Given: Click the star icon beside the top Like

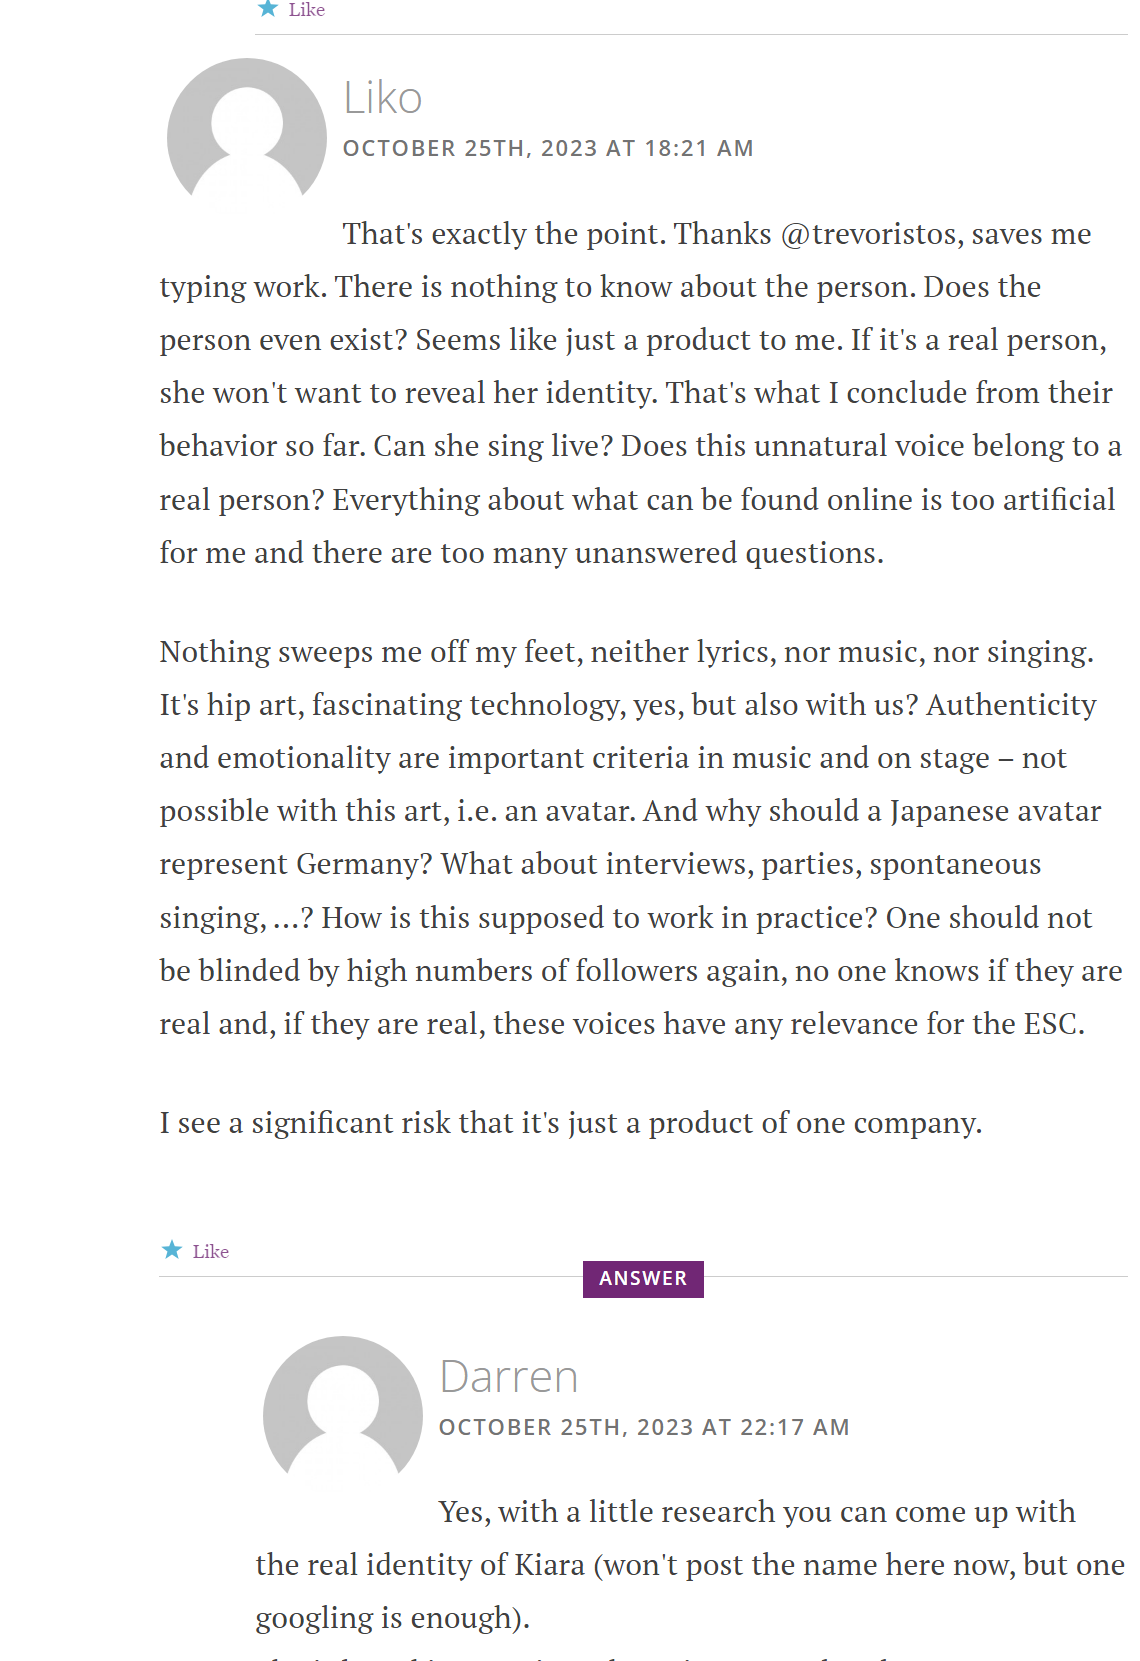Looking at the screenshot, I should coord(268,9).
